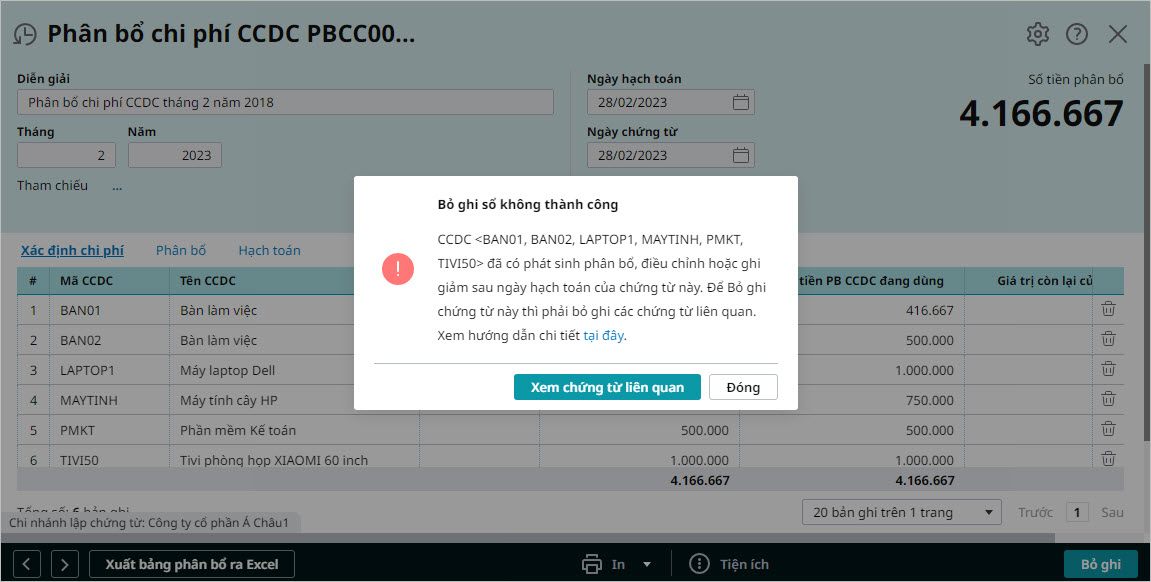
Task: Expand Tham chiếu ellipsis reference
Action: tap(117, 186)
